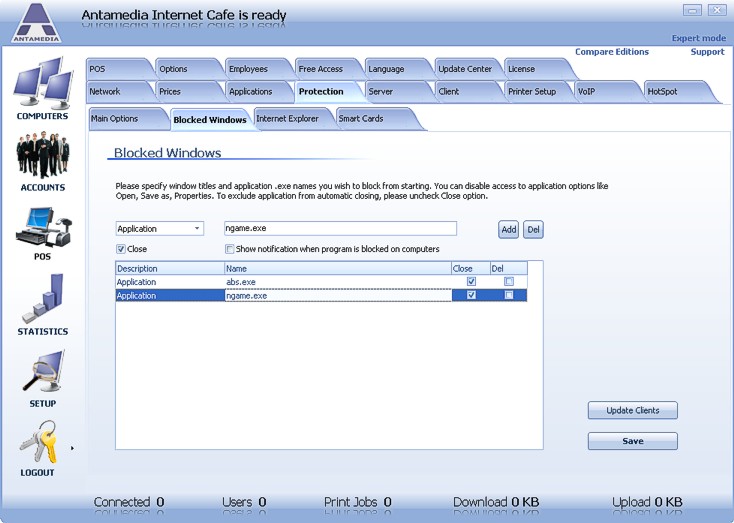The width and height of the screenshot is (734, 523).
Task: Select the Blocked Windows subtab
Action: tap(210, 120)
